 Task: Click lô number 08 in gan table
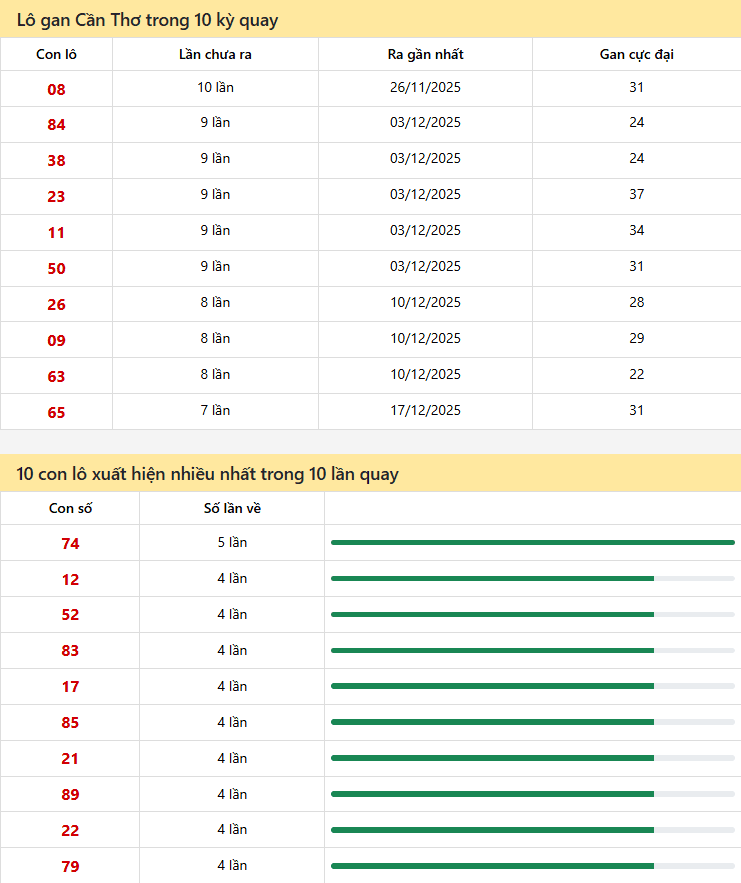(x=56, y=89)
